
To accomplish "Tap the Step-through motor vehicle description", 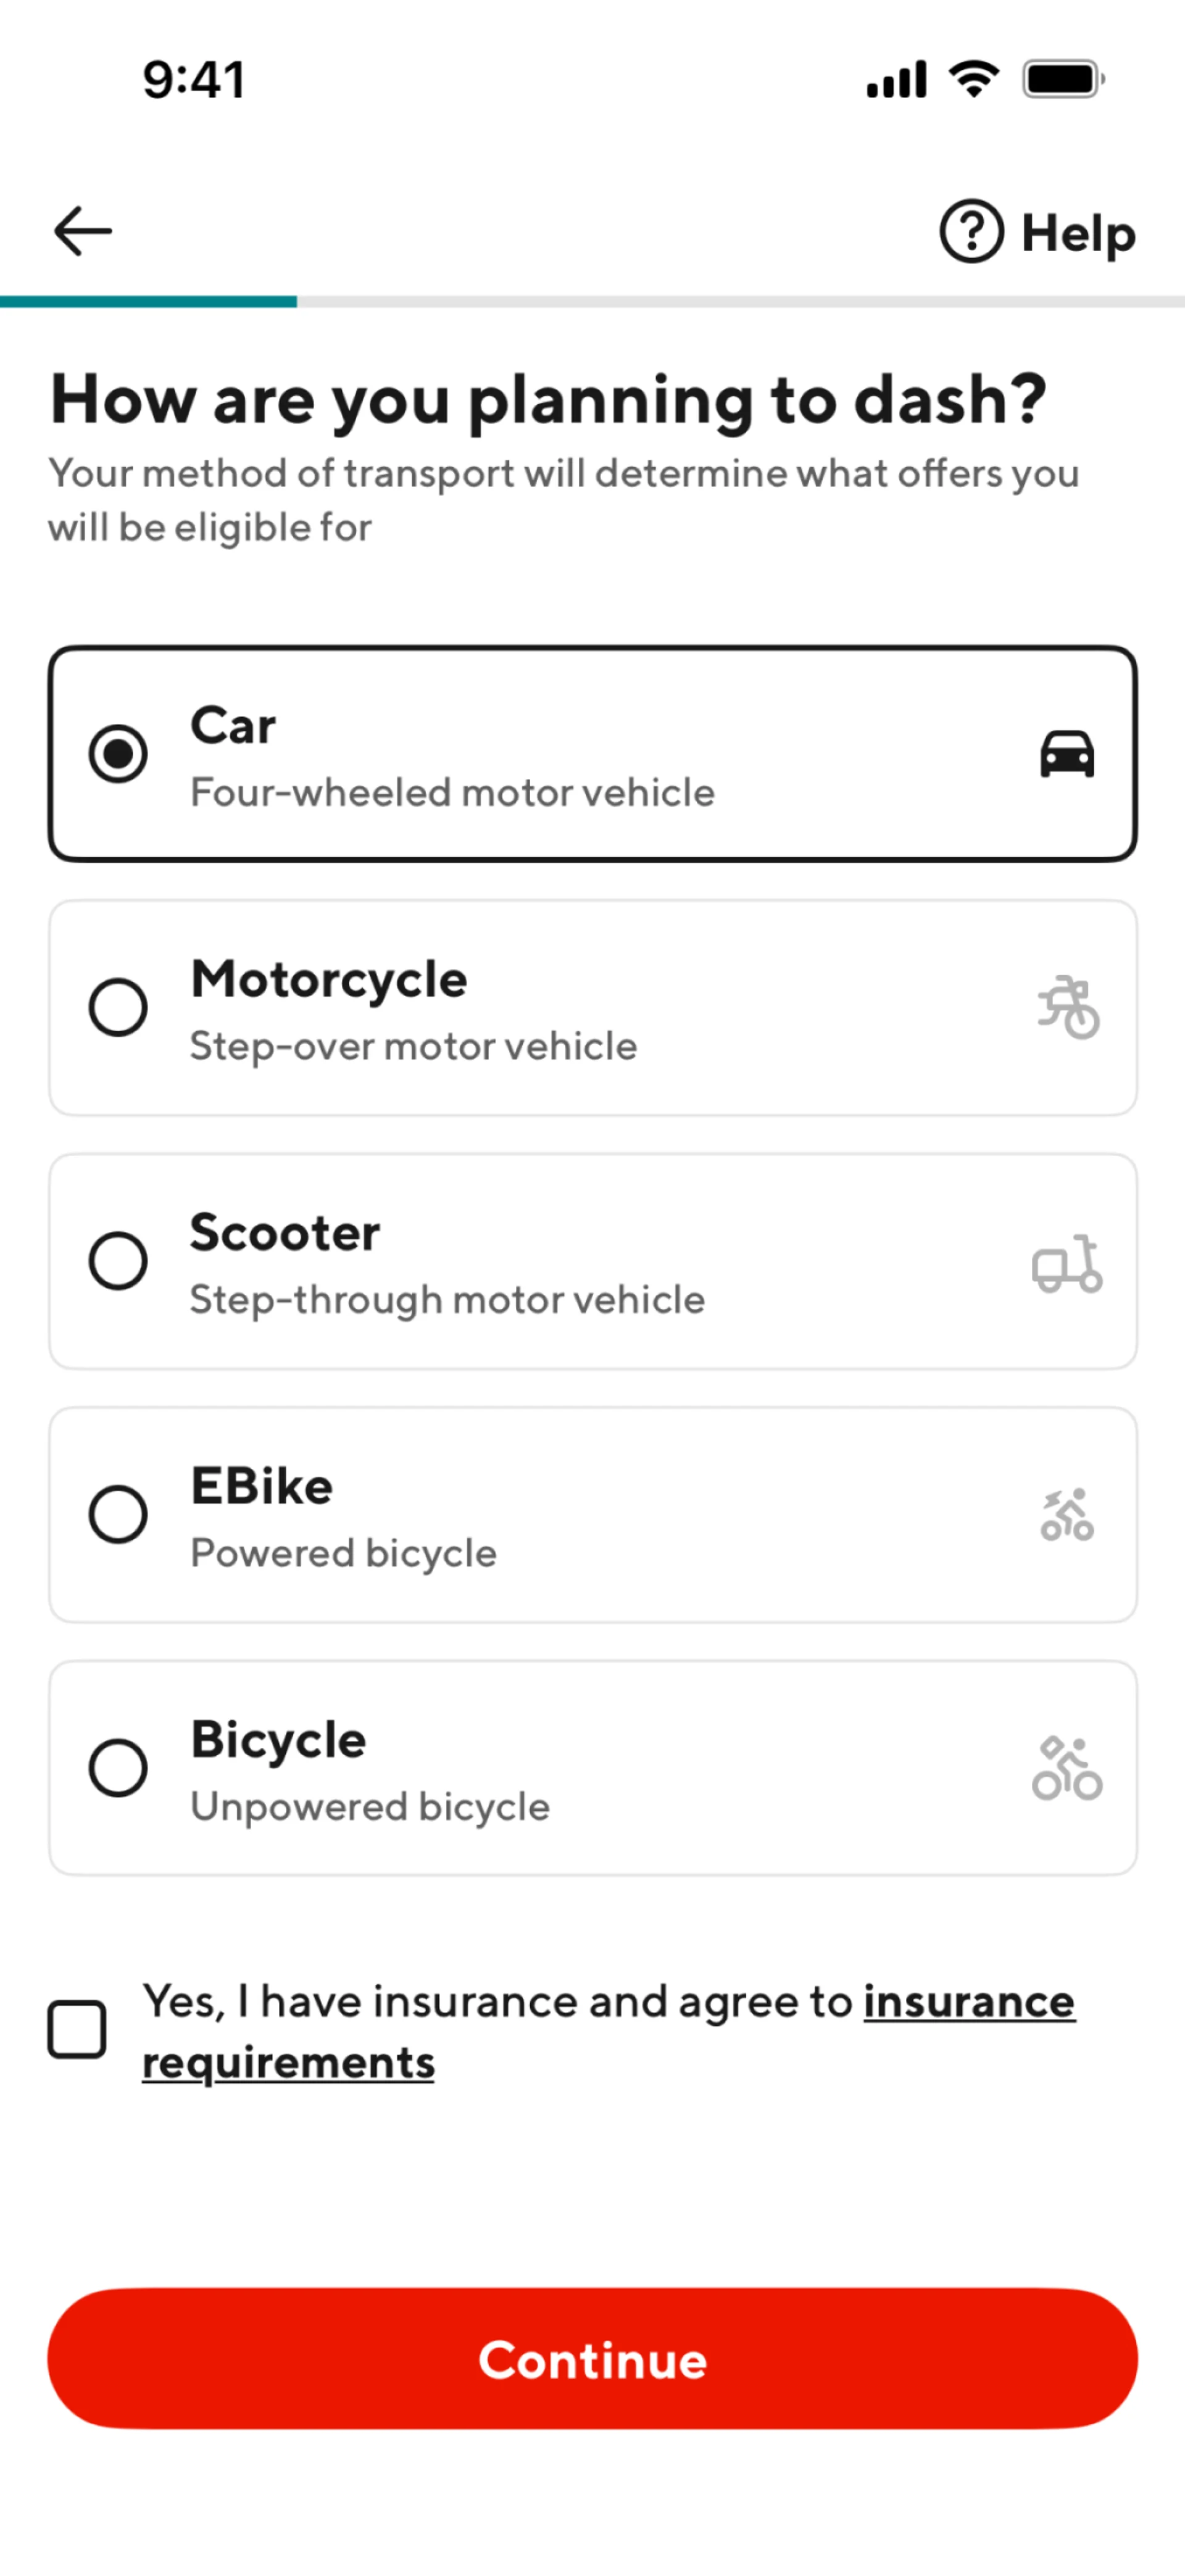I will coord(447,1299).
